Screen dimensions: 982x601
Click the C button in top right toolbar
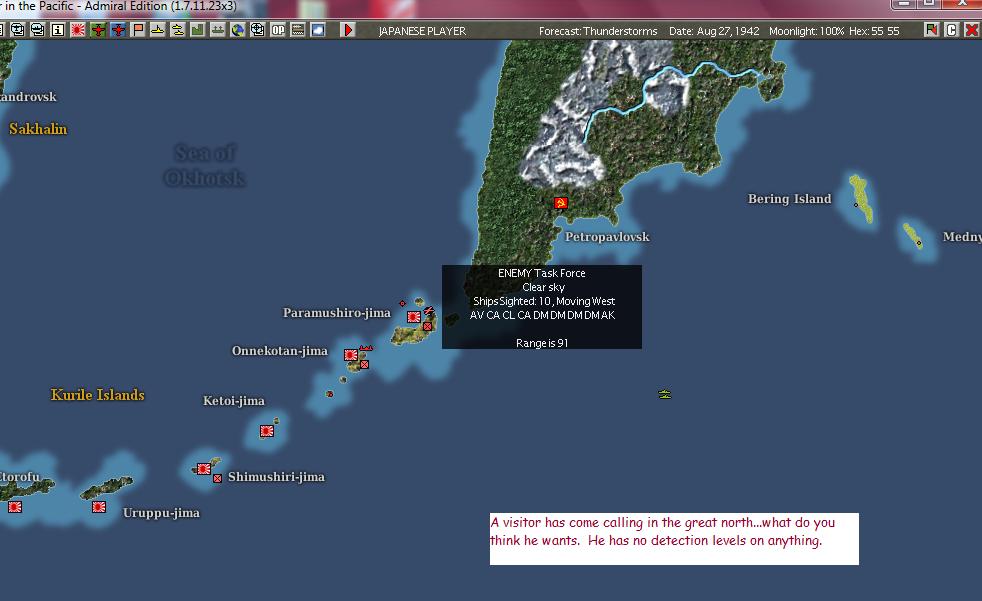pos(951,29)
